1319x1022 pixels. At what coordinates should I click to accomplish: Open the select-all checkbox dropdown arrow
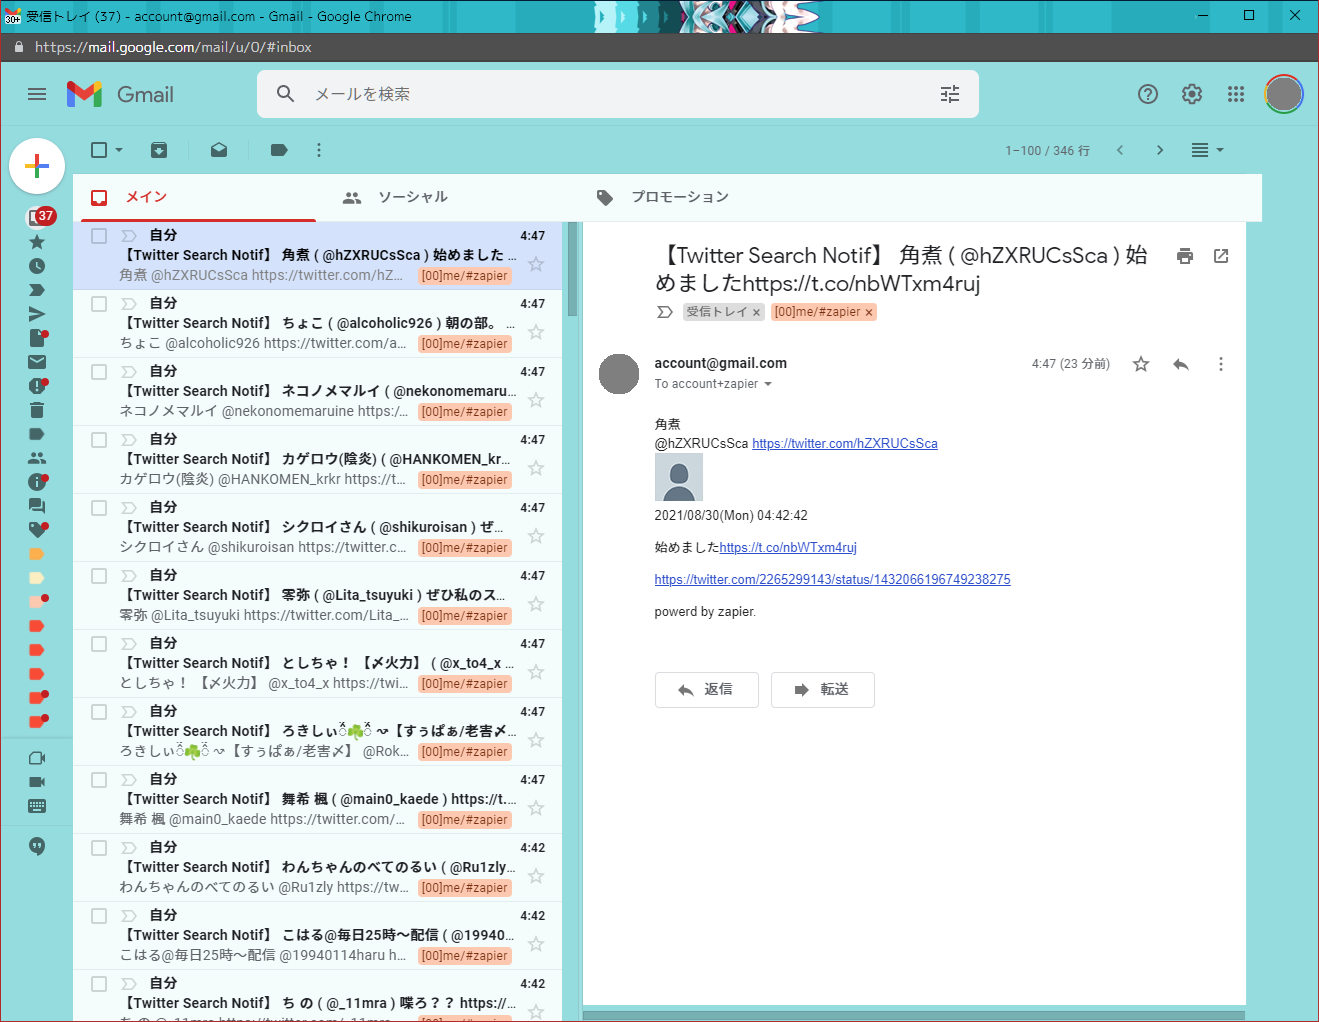[119, 150]
